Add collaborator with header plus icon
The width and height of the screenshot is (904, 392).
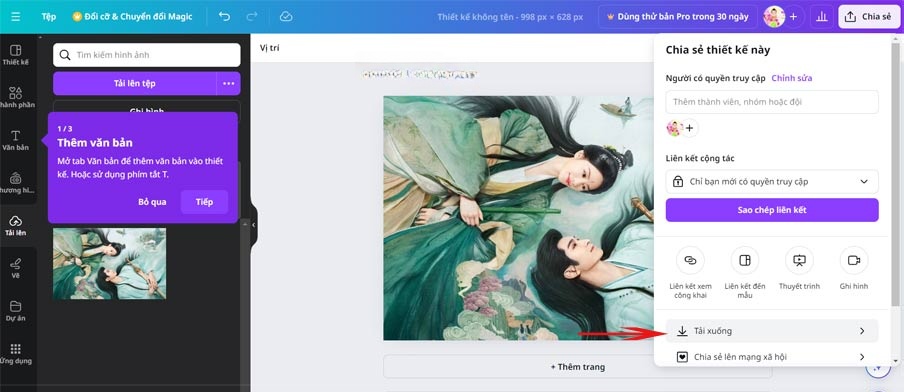[x=793, y=17]
